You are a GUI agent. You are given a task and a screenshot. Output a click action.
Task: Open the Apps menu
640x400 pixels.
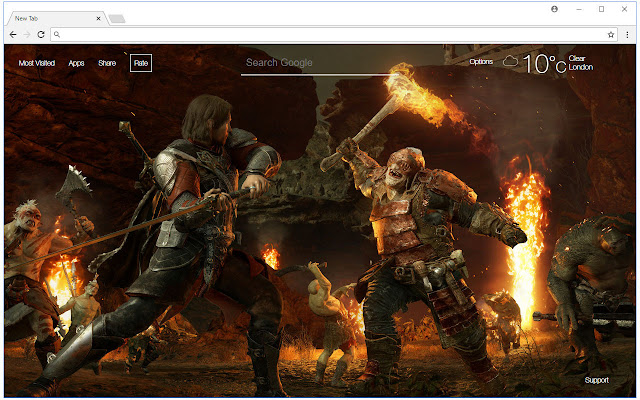76,63
